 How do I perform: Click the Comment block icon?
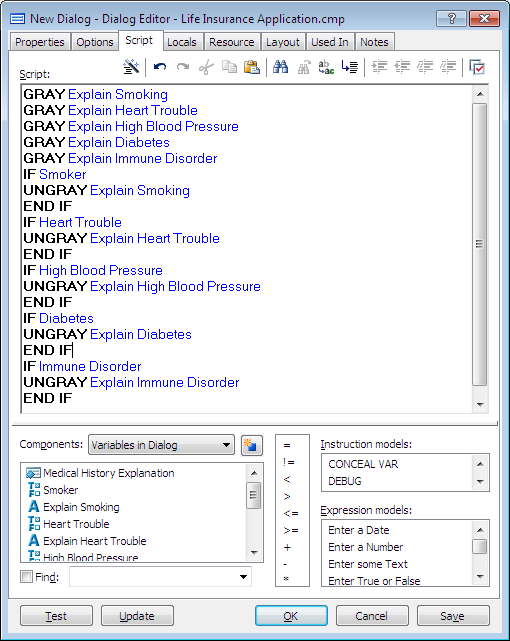tap(425, 67)
